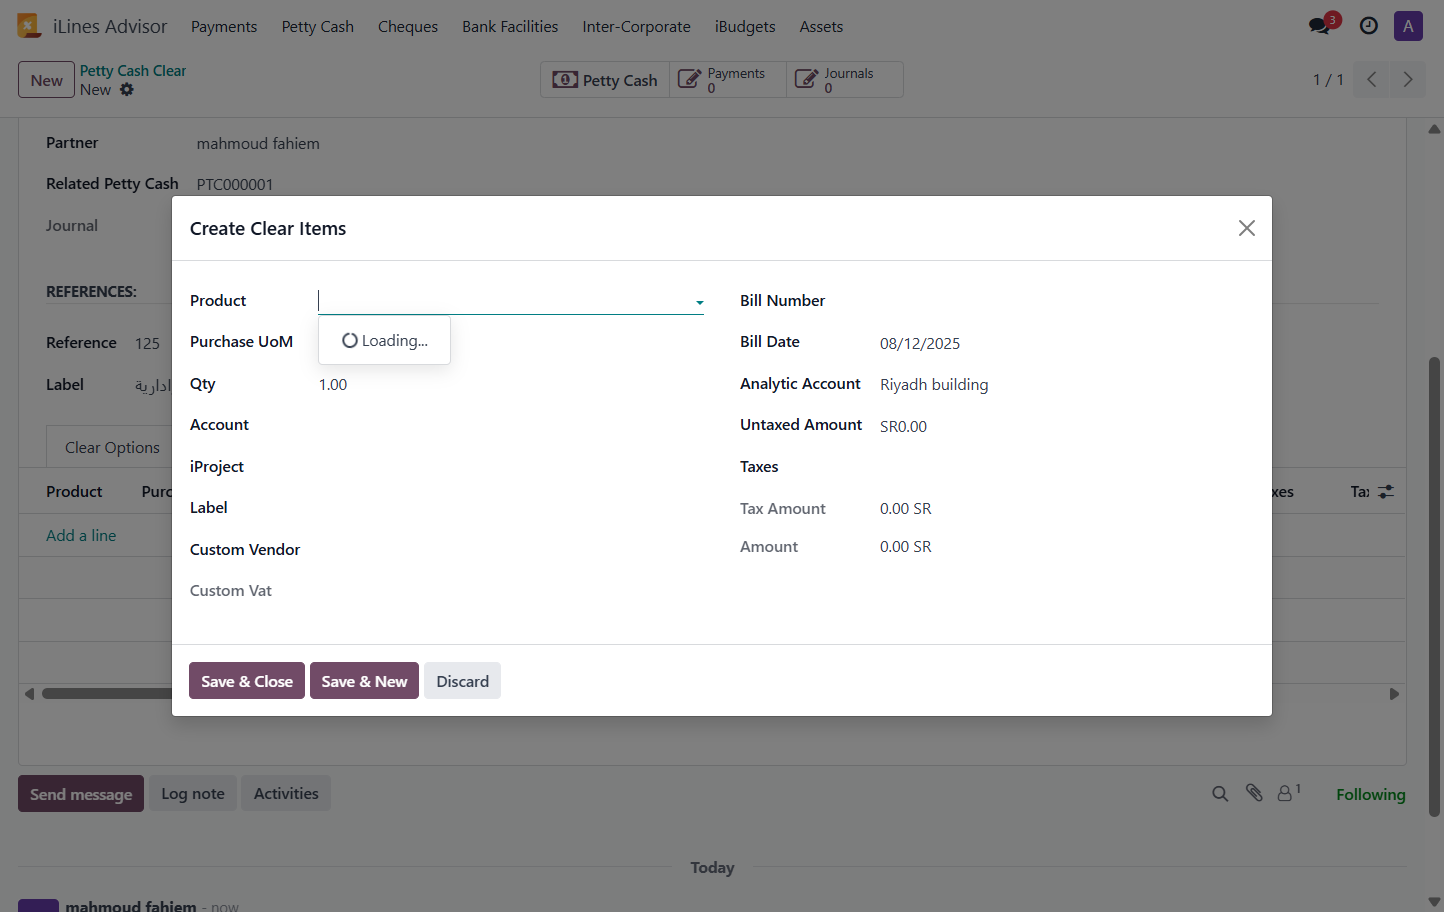Click the Activities button

coord(286,794)
